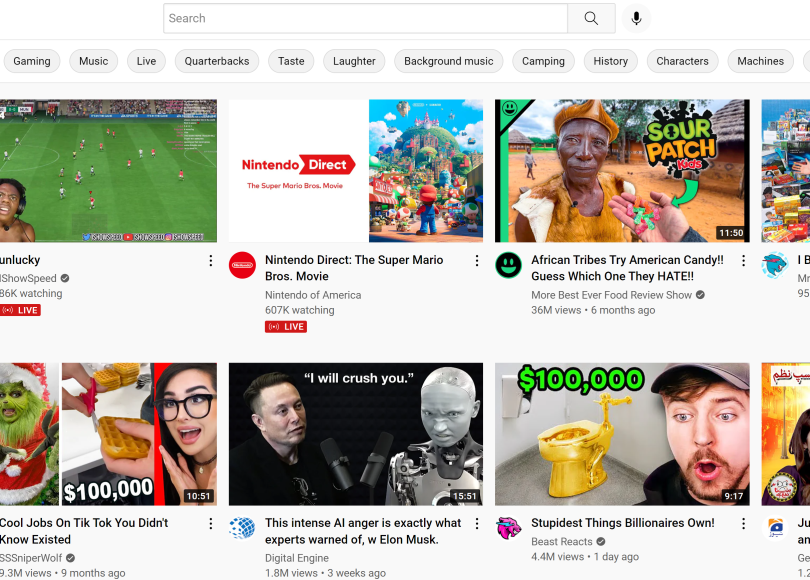Visit the Digital Engine channel name link

click(x=298, y=557)
